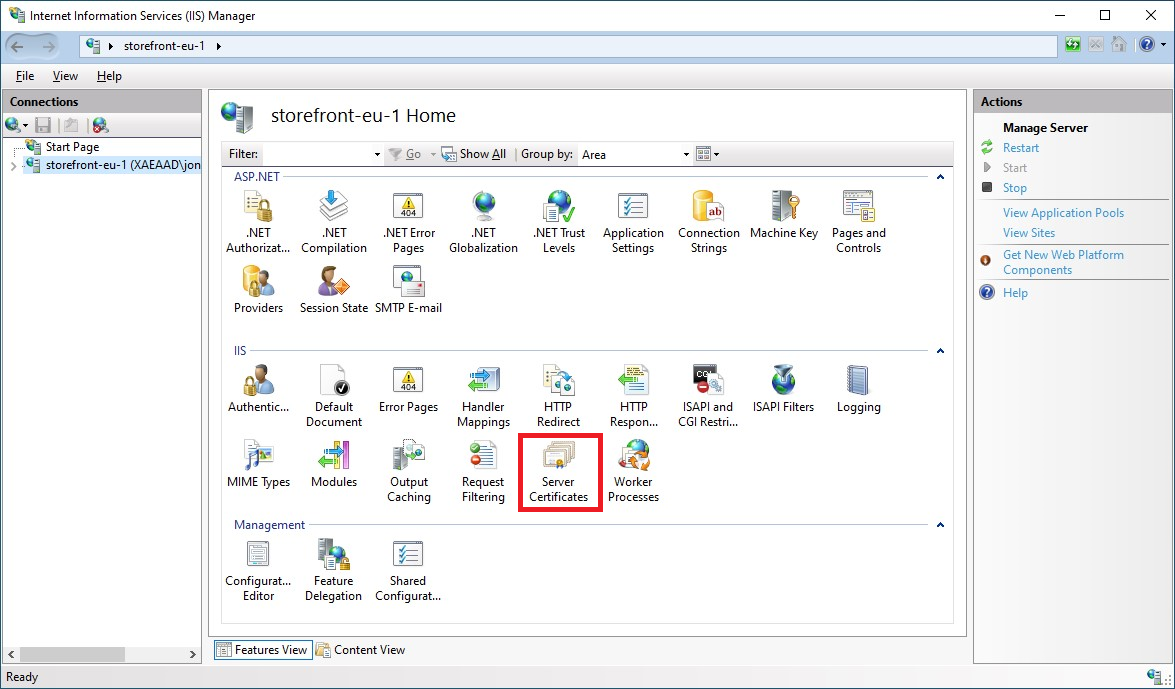Screen dimensions: 1175x689
Task: Open the MIME Types feature
Action: pyautogui.click(x=259, y=463)
